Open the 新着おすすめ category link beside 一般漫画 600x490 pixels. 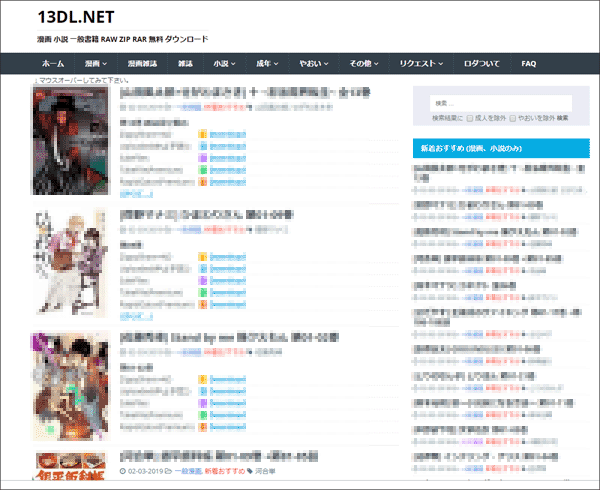[225, 471]
